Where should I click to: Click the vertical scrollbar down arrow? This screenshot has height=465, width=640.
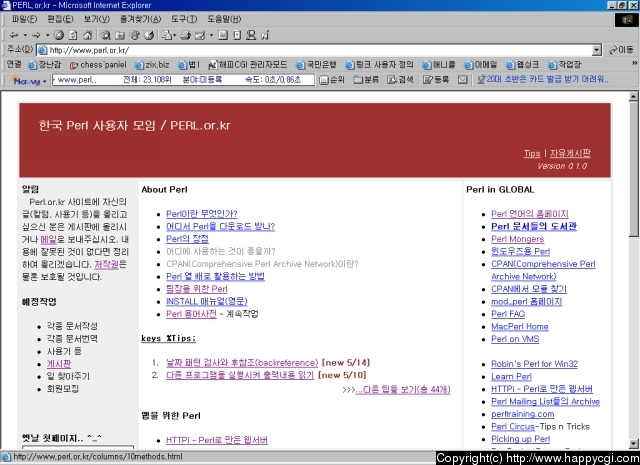coord(633,444)
